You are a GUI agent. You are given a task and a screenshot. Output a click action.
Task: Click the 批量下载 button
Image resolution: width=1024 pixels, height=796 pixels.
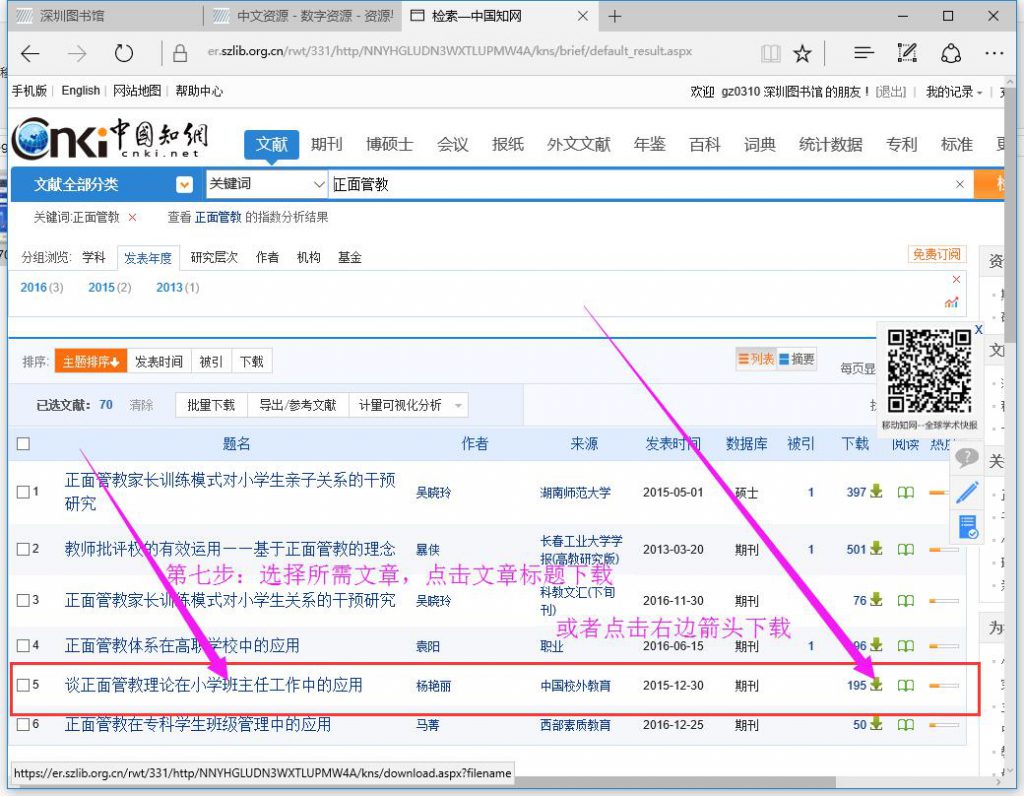(x=210, y=405)
